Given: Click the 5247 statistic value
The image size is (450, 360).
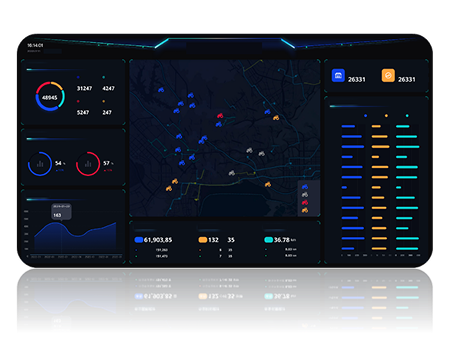Looking at the screenshot, I should [83, 112].
